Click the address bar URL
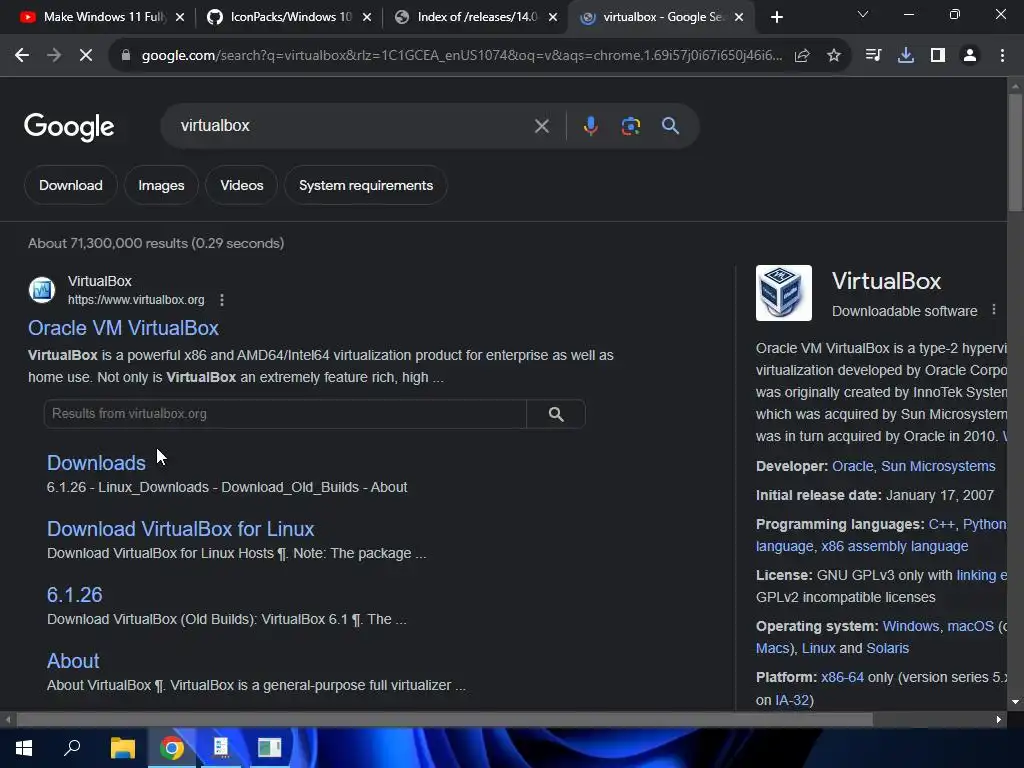Screen dimensions: 1024x768 pyautogui.click(x=461, y=56)
